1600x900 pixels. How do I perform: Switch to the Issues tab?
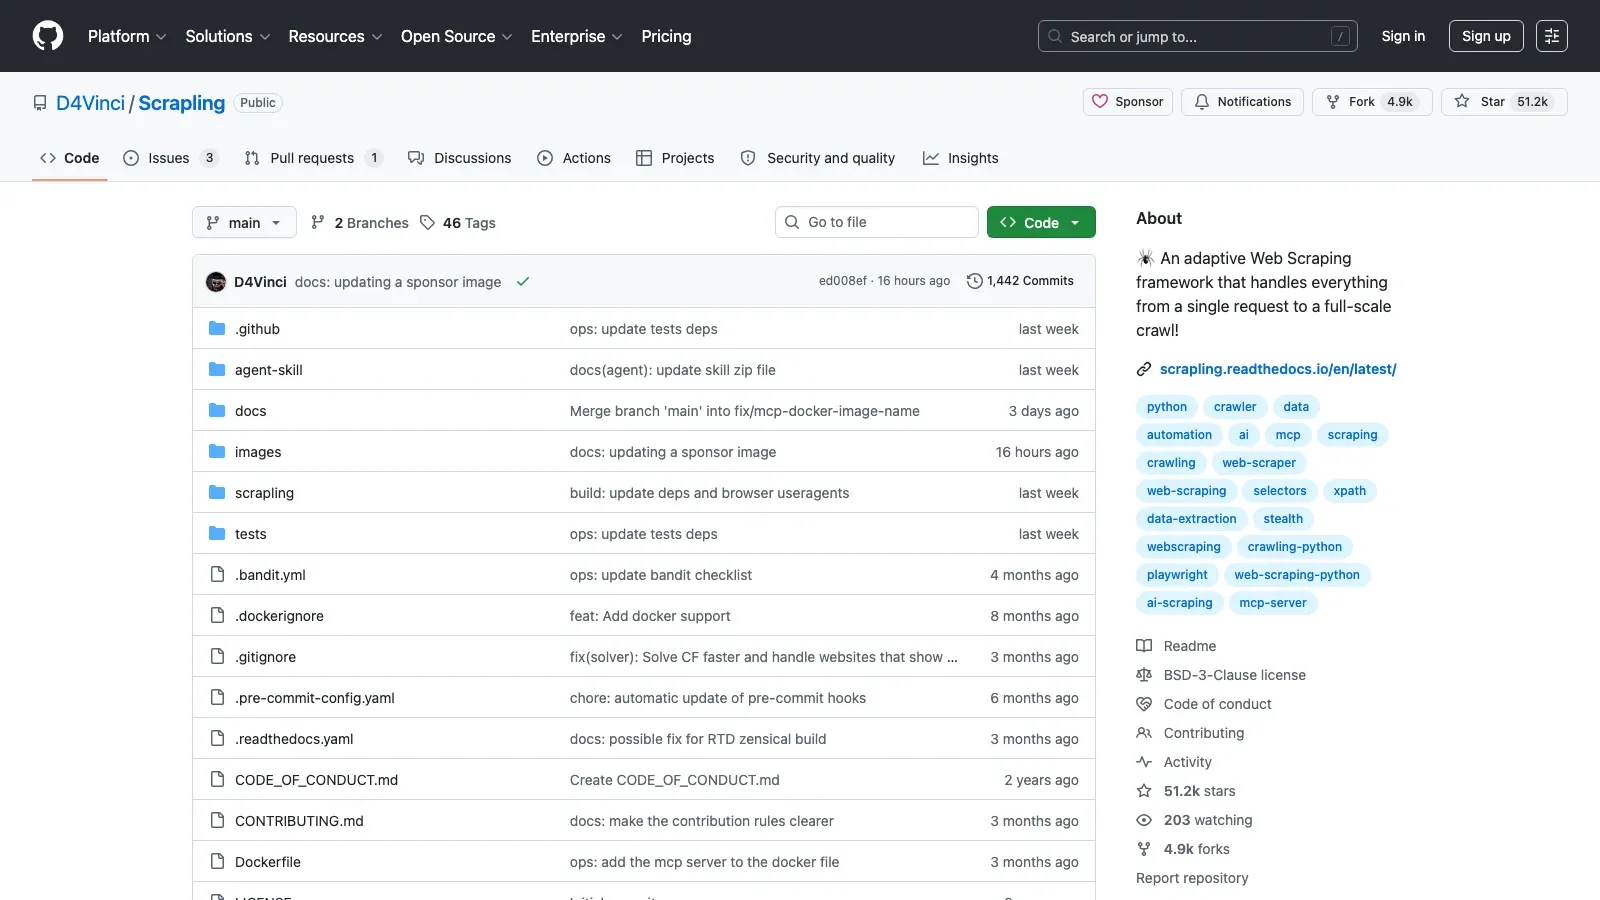tap(171, 158)
